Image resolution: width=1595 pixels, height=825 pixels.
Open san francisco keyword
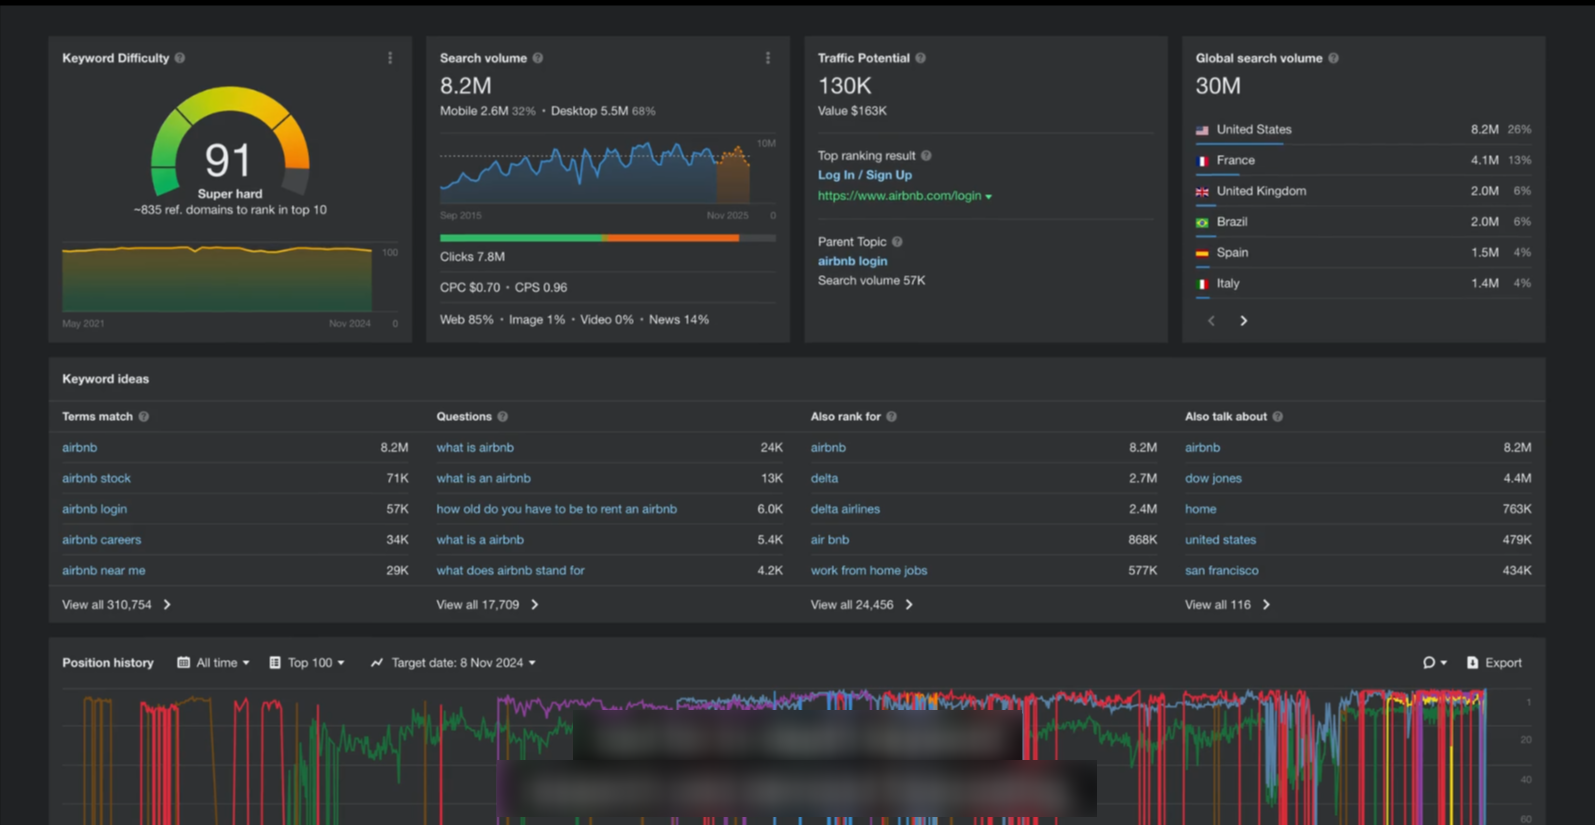[1221, 571]
